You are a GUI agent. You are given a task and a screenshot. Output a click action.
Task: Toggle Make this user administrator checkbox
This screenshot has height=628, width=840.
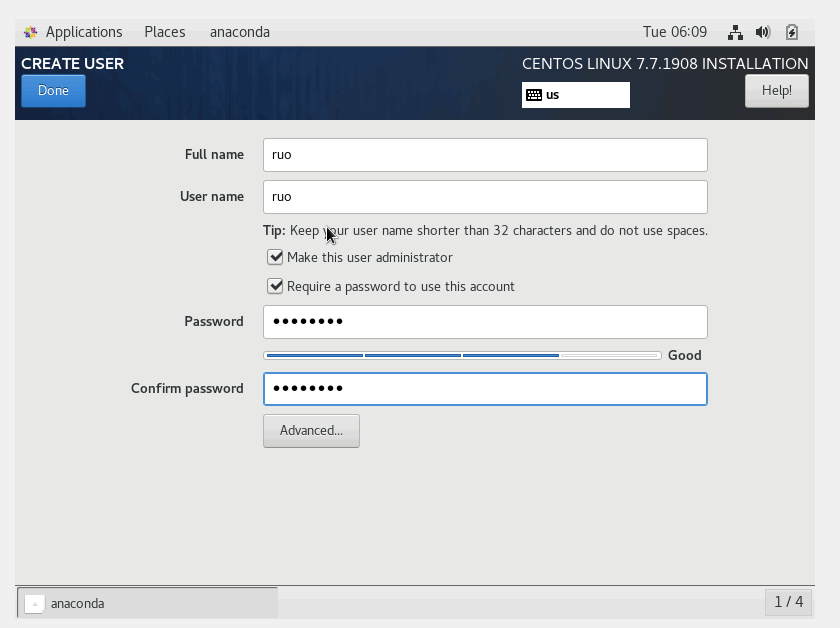tap(275, 257)
